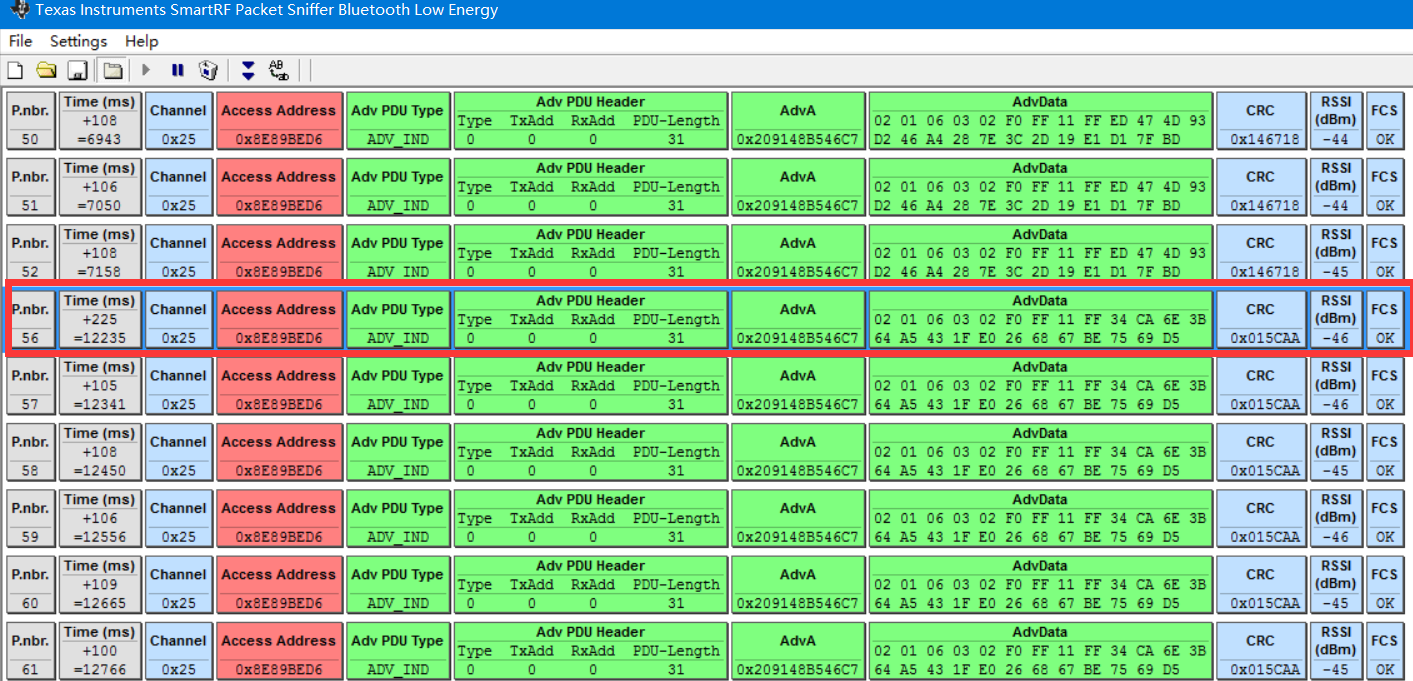Click the AdvA cell in packet 51 row
The width and height of the screenshot is (1413, 681).
[798, 186]
